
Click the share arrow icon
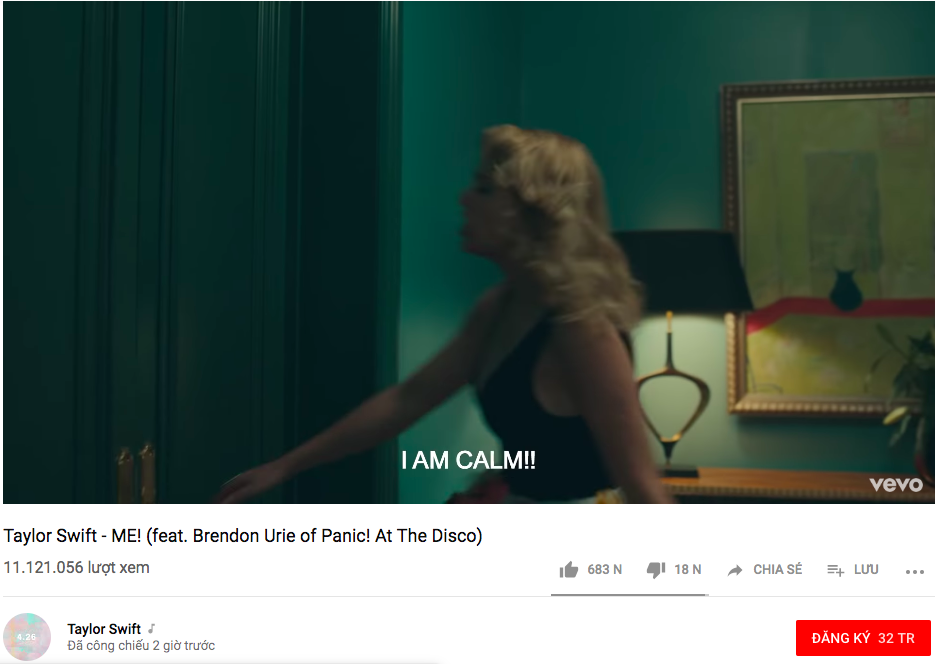[735, 570]
